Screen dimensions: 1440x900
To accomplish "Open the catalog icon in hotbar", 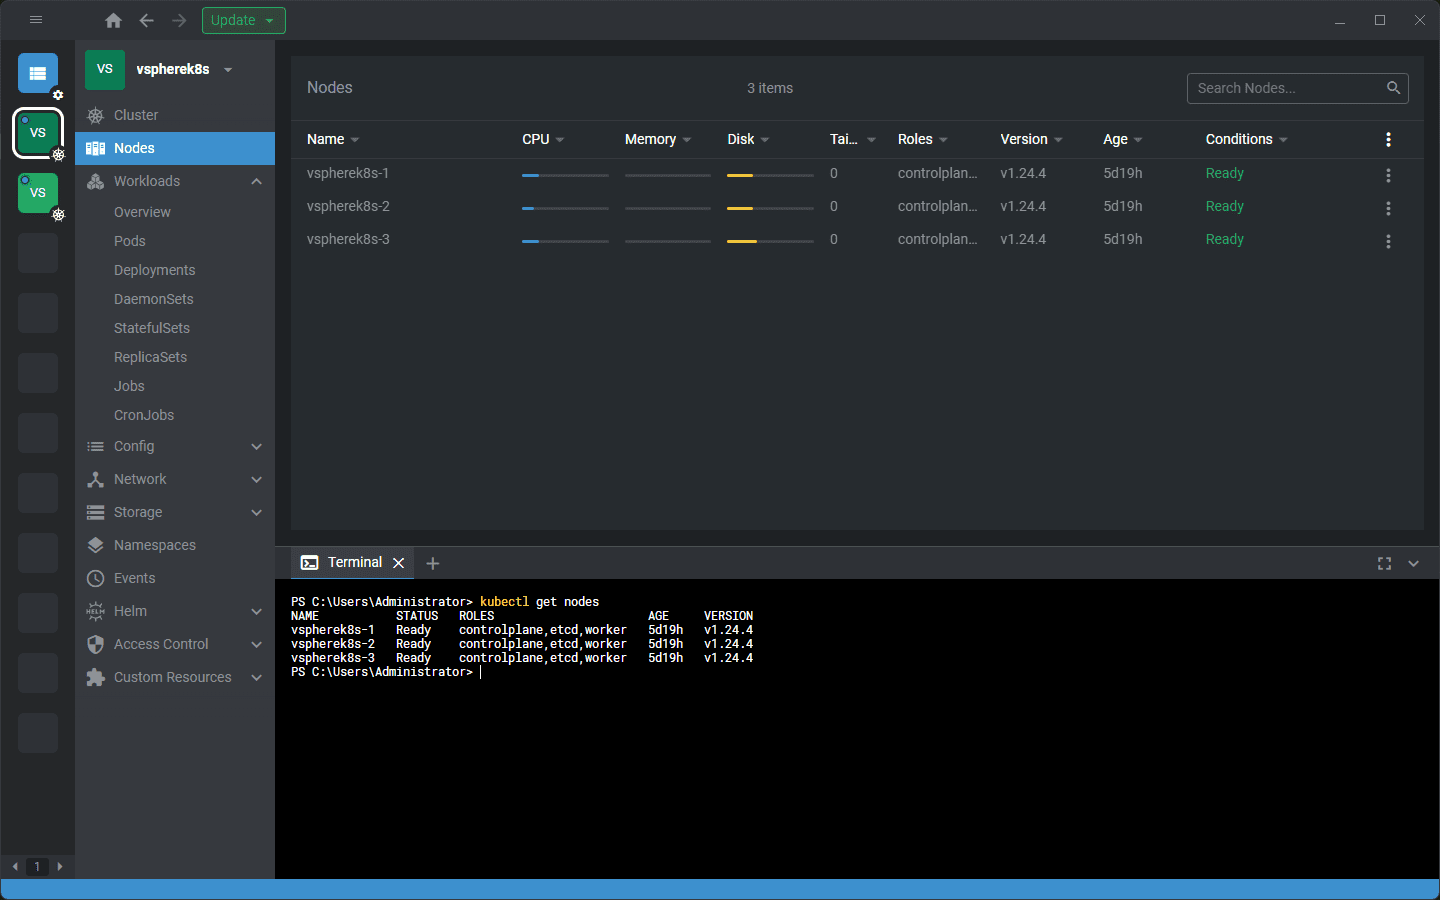I will pyautogui.click(x=38, y=73).
